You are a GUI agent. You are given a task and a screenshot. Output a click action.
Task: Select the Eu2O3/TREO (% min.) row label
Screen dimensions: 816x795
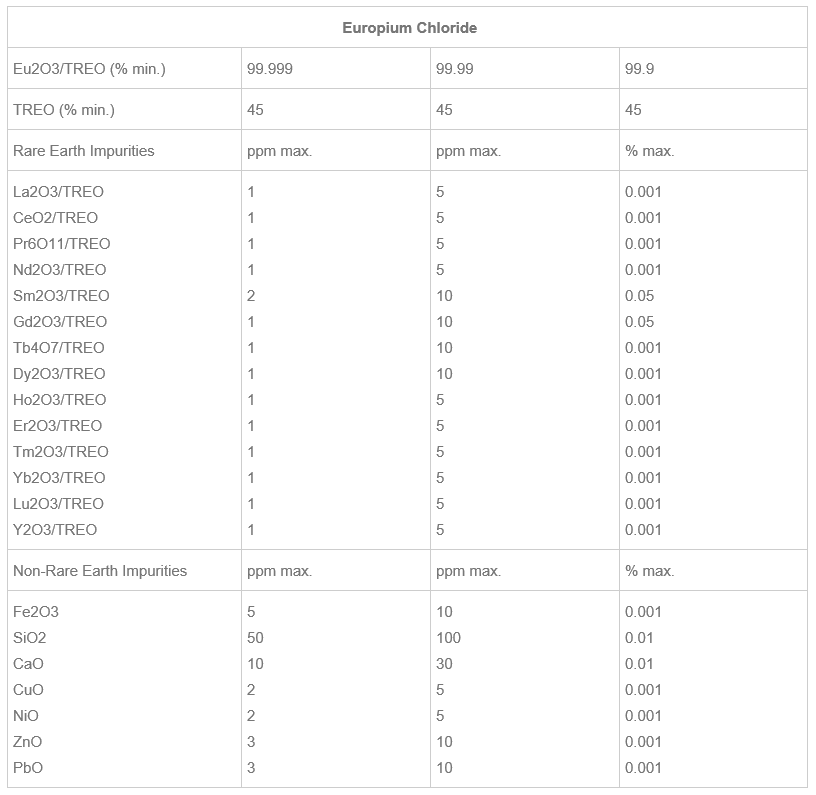[89, 69]
